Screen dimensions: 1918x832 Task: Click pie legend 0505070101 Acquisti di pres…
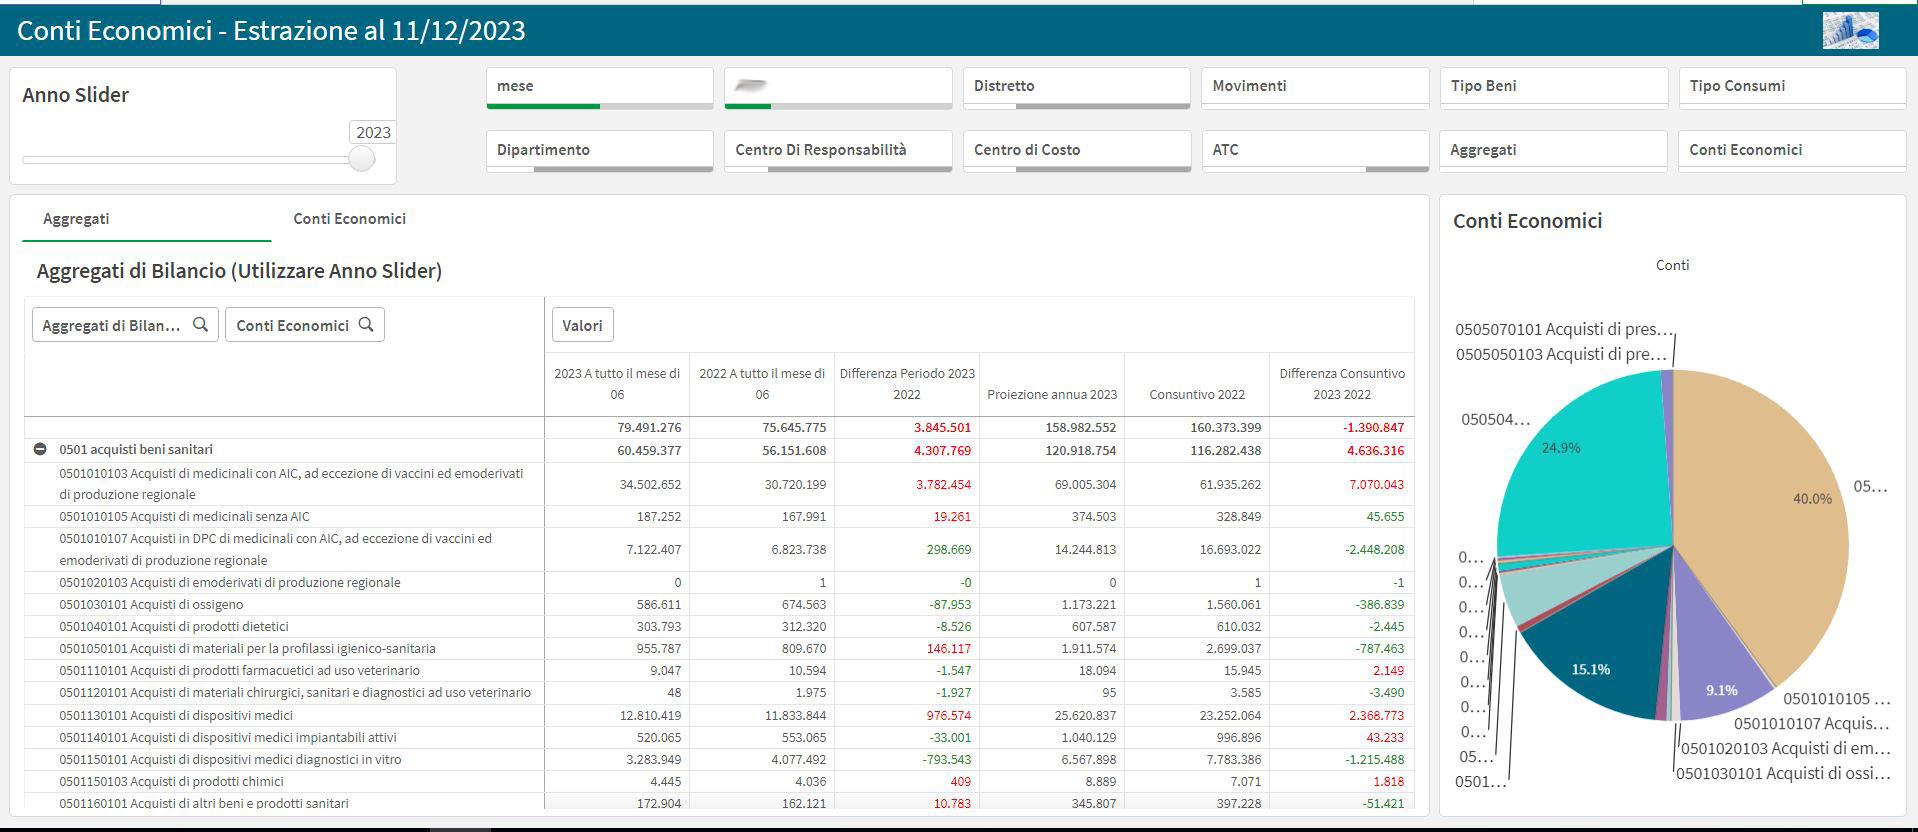(1564, 329)
